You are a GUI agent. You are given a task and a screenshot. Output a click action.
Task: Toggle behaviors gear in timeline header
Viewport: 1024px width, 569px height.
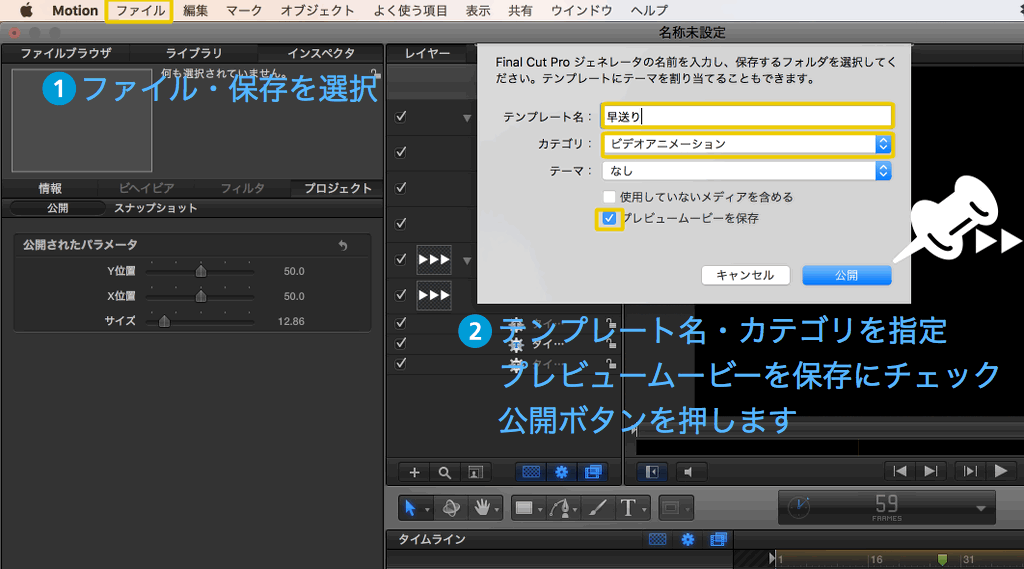[x=688, y=539]
